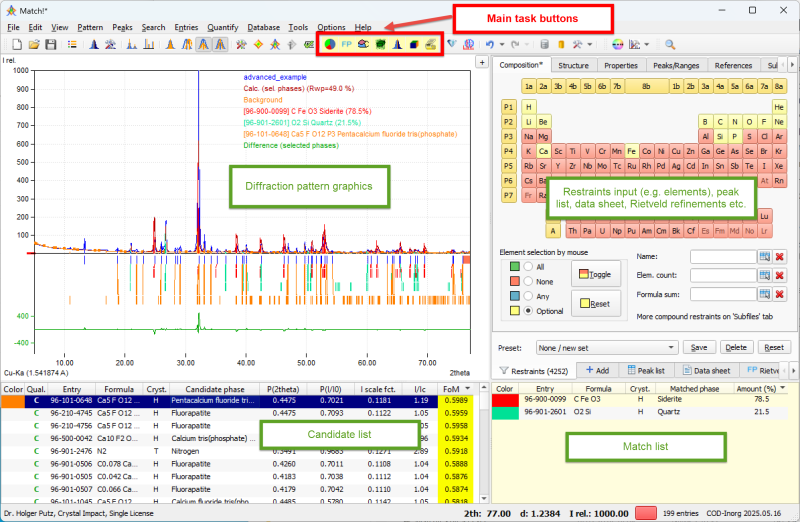Select the 'All' element selection radio button
The width and height of the screenshot is (800, 522).
[x=526, y=267]
